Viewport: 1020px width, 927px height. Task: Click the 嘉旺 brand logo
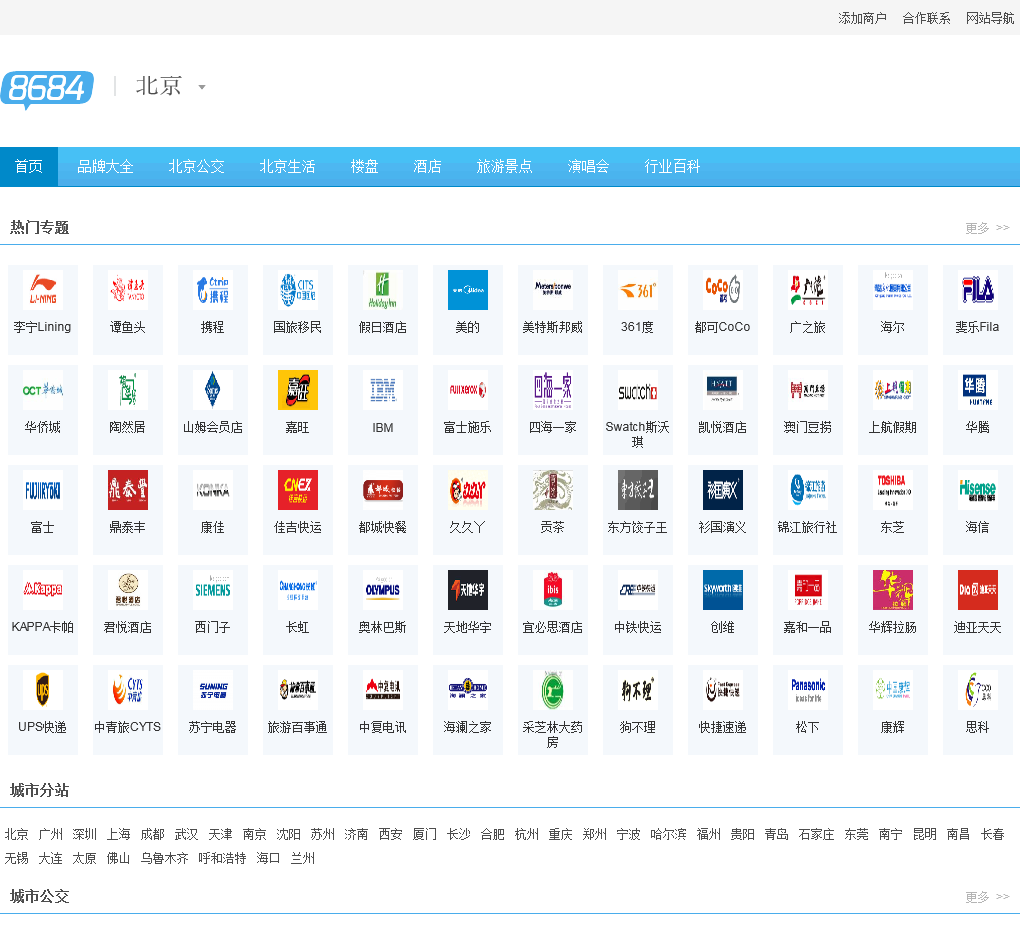(x=298, y=390)
